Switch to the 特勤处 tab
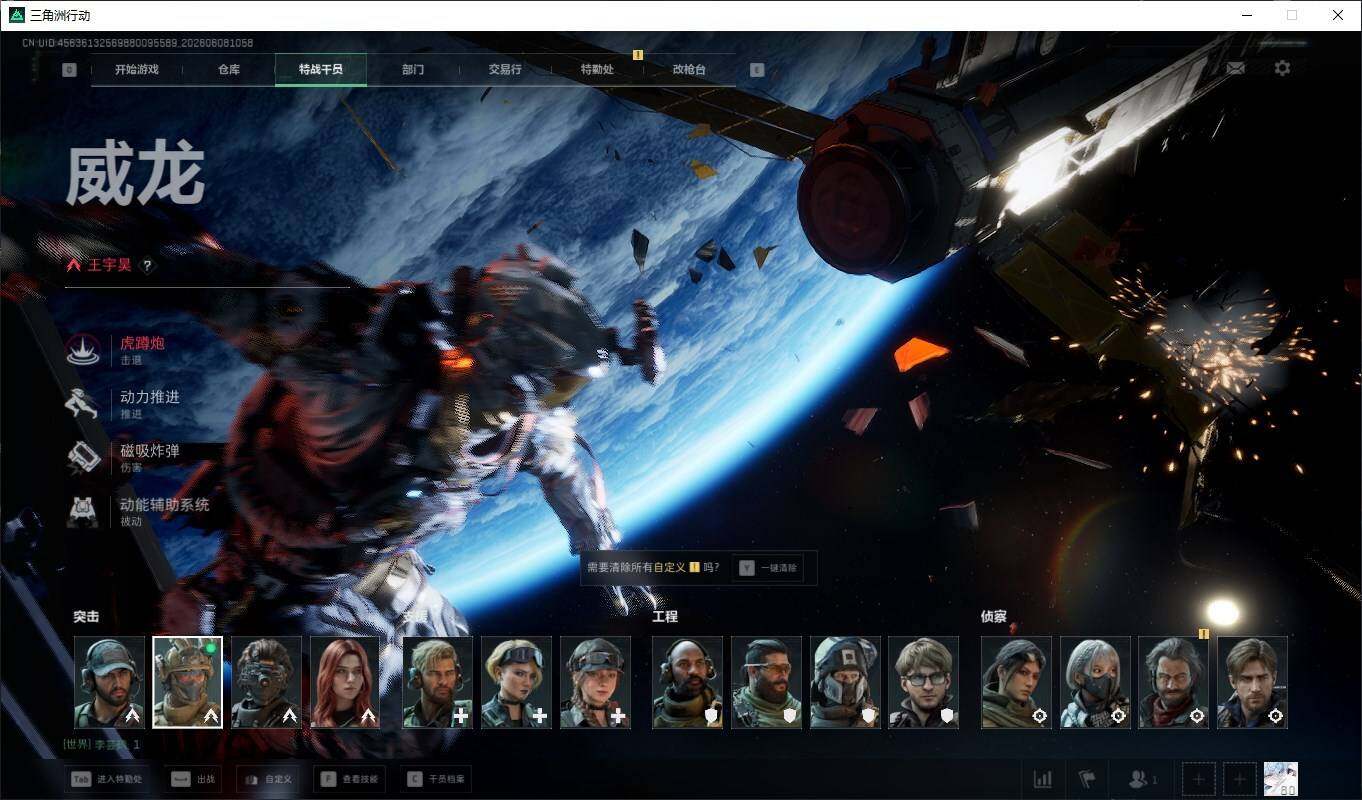This screenshot has height=800, width=1362. (x=597, y=70)
